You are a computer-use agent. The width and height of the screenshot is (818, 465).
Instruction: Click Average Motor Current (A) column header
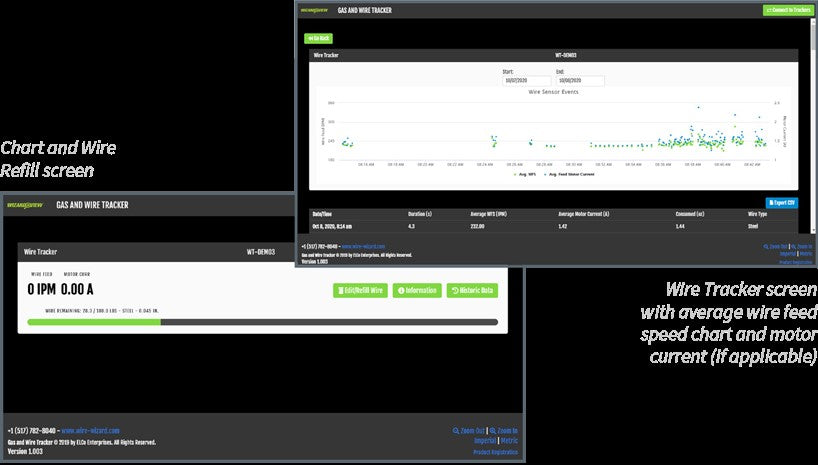[x=583, y=214]
